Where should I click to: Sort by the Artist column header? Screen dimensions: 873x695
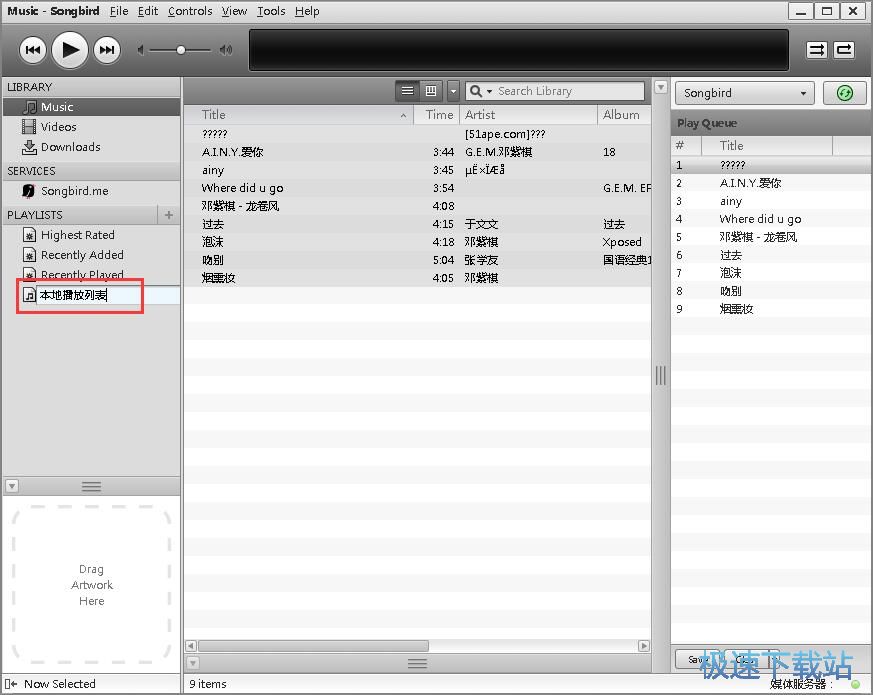point(529,115)
